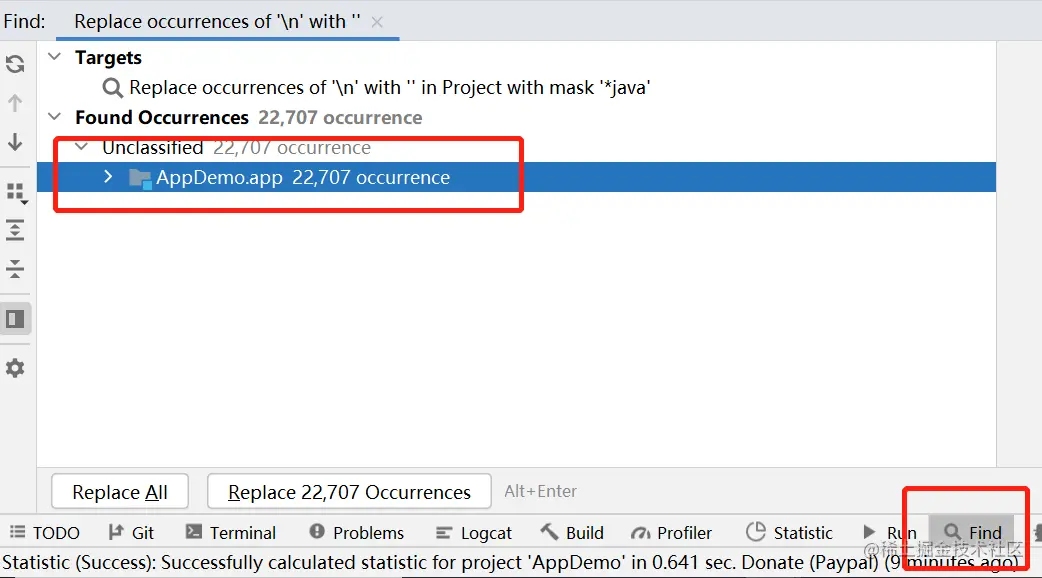Image resolution: width=1042 pixels, height=578 pixels.
Task: Click the Collapse All icon
Action: (x=15, y=268)
